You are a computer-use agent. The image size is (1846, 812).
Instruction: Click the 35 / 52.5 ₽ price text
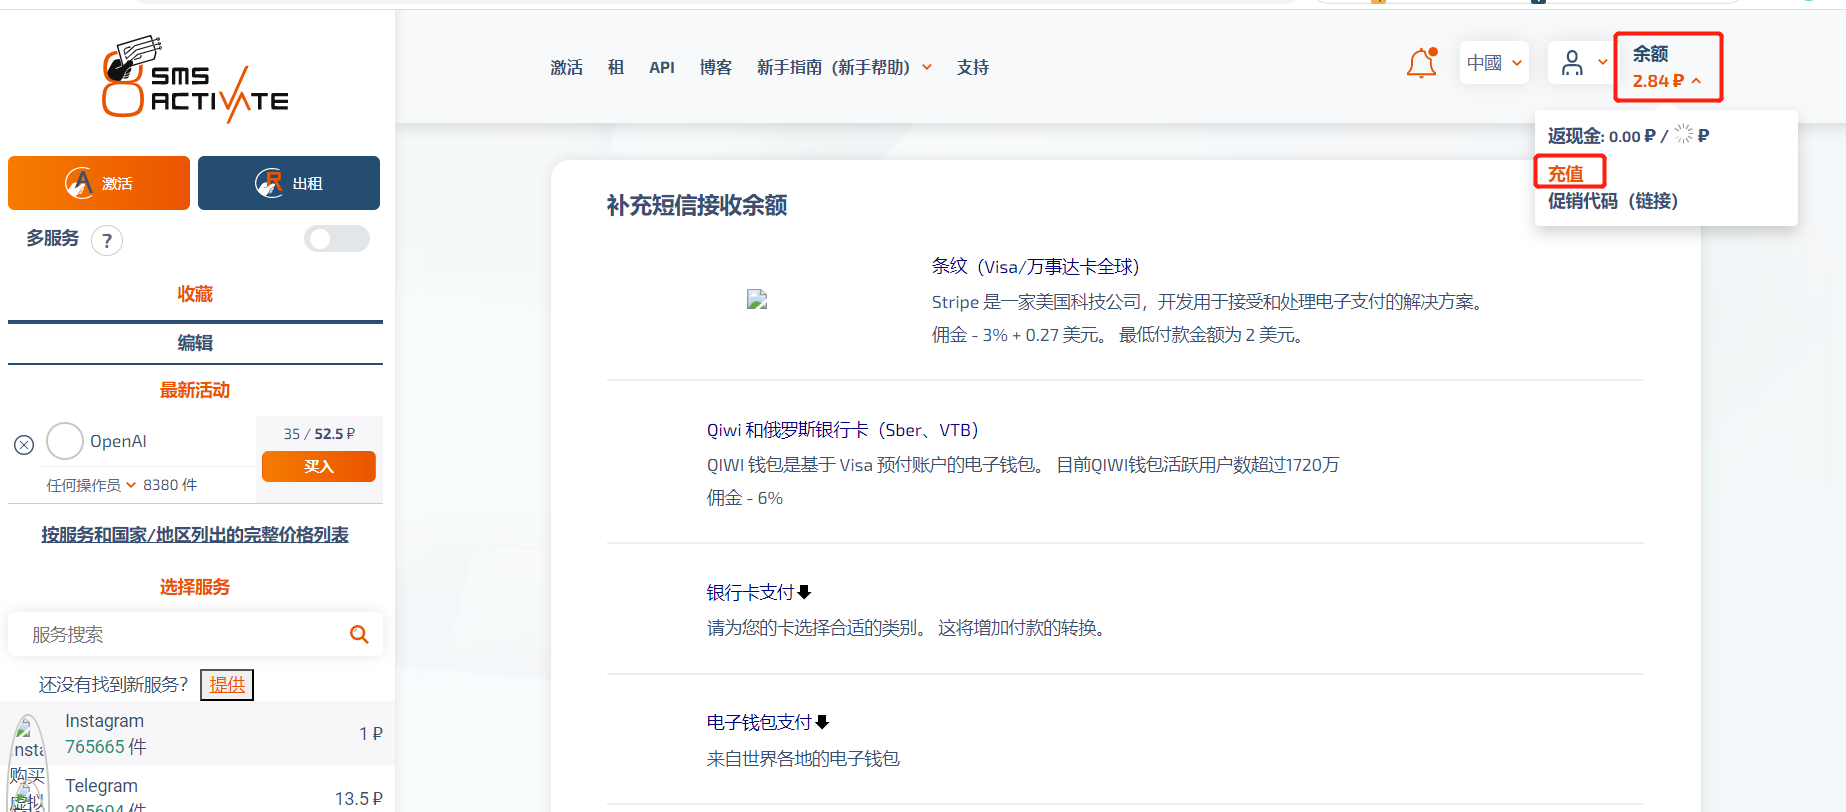click(x=319, y=433)
